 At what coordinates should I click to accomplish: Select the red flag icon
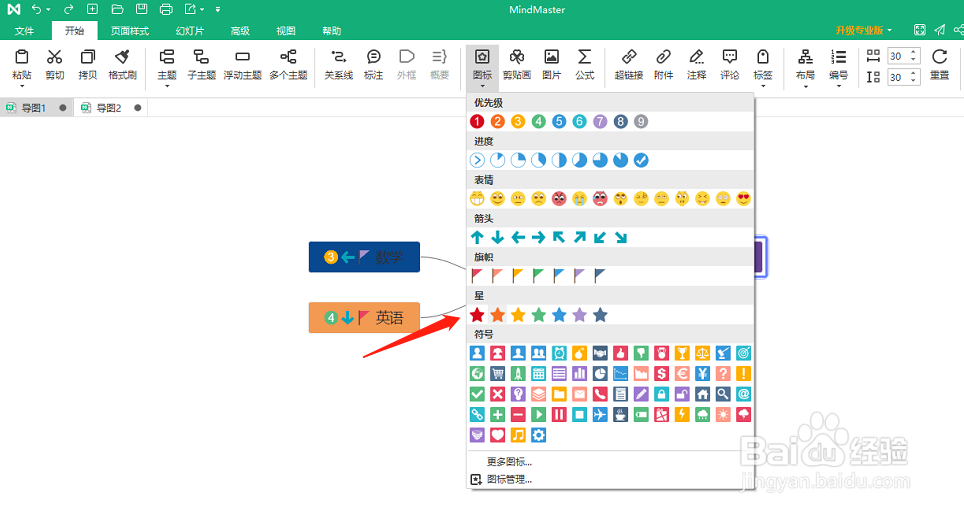point(477,276)
